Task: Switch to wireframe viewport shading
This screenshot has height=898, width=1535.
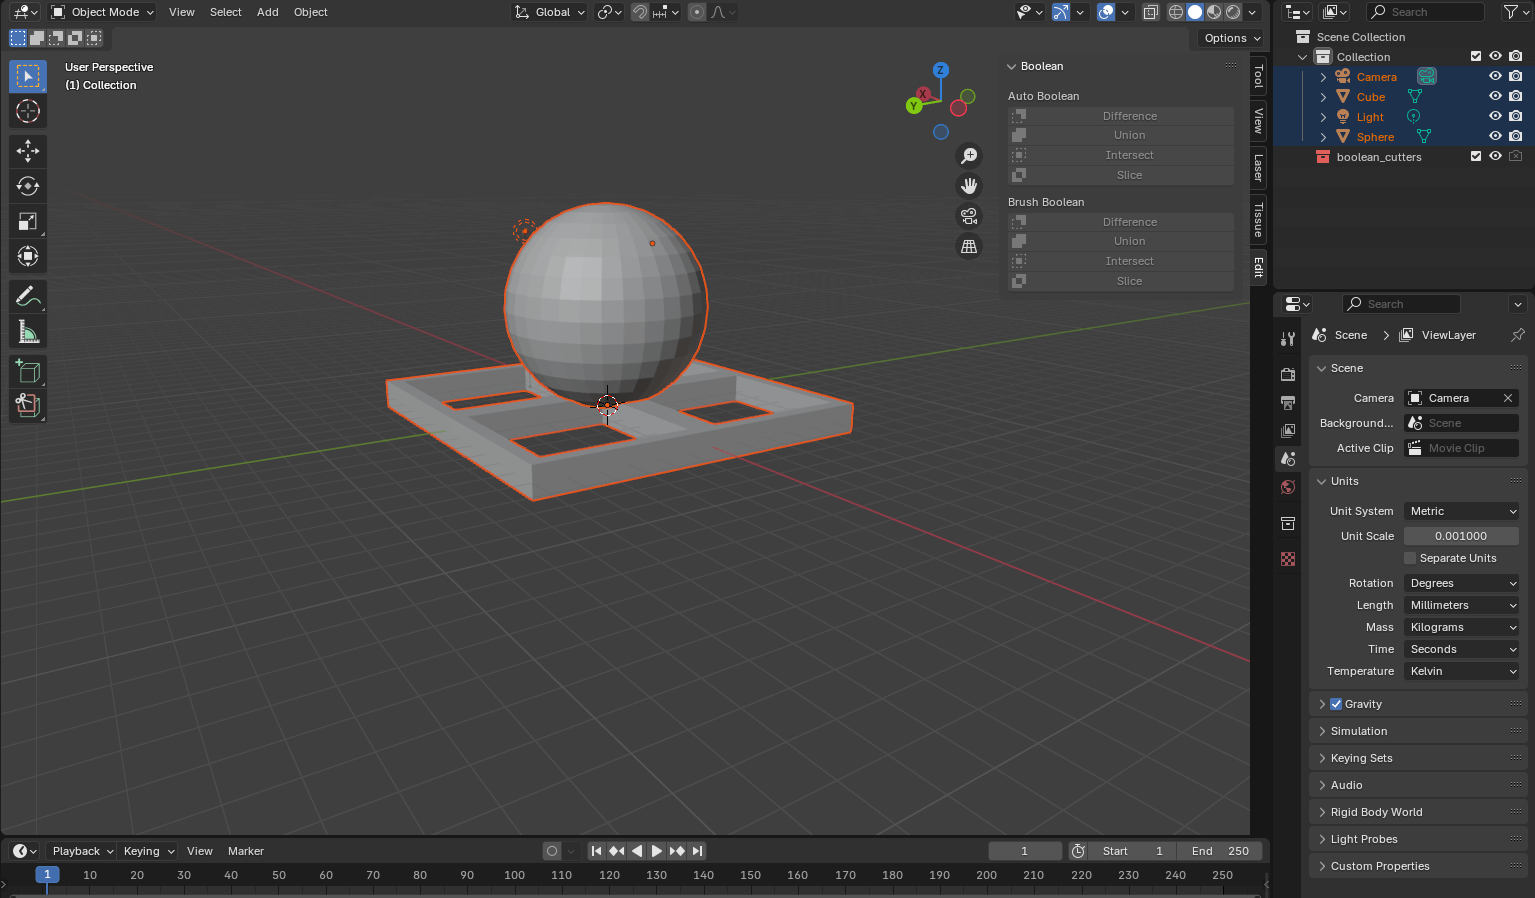Action: coord(1176,12)
